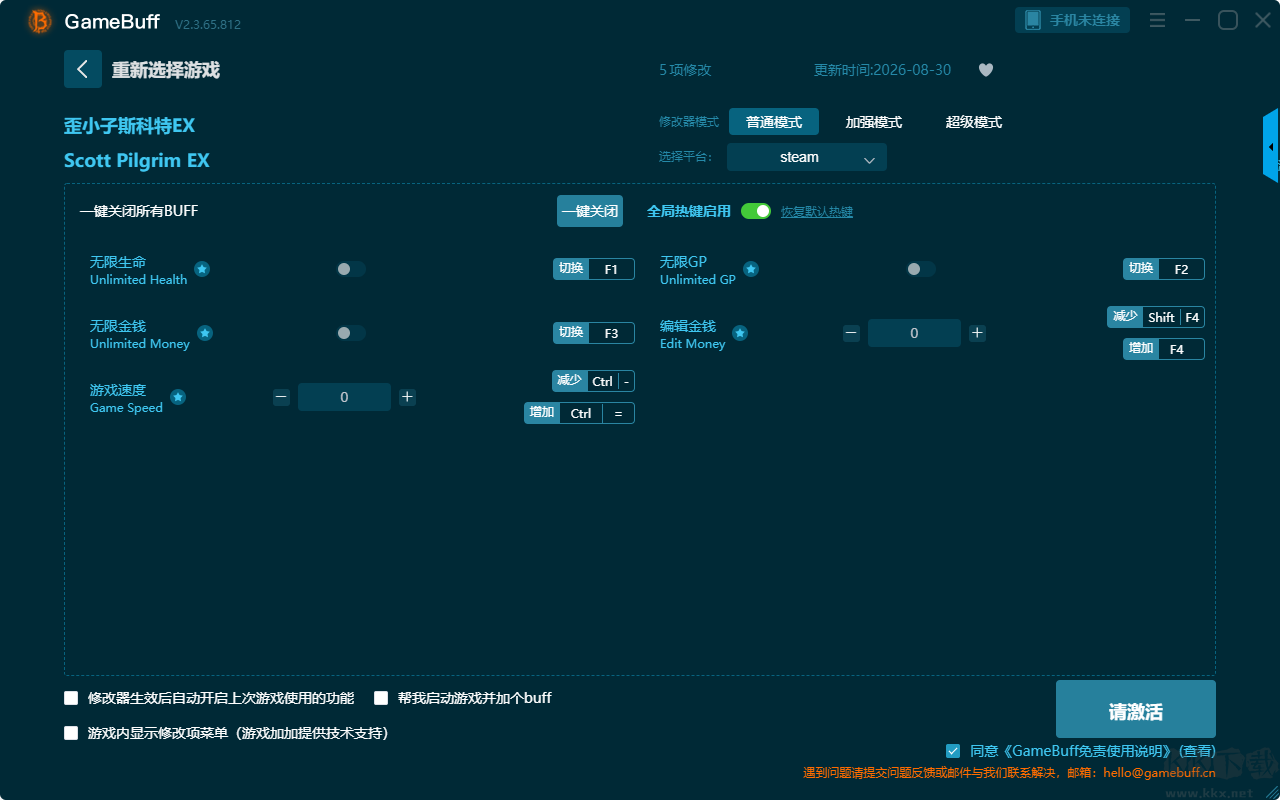Screen dimensions: 1280x800
Task: Click the star icon next to Unlimited GP
Action: click(x=751, y=269)
